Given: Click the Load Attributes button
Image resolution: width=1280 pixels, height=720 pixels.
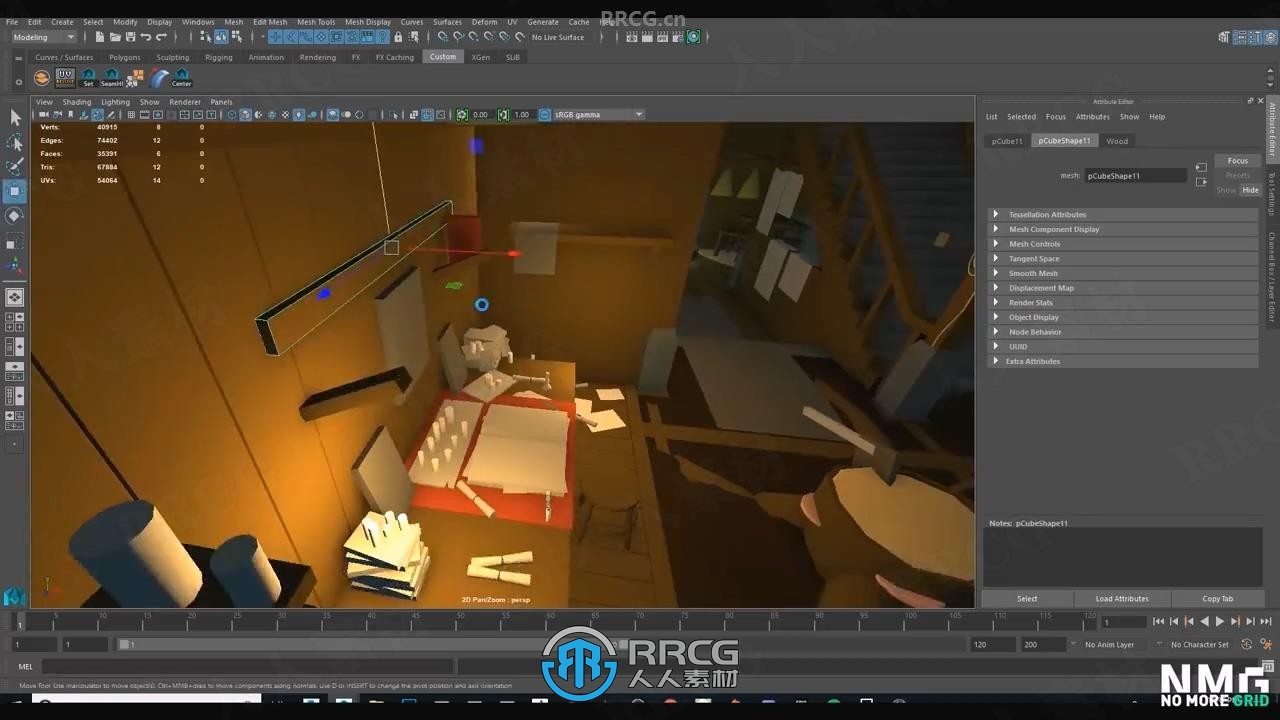Looking at the screenshot, I should tap(1122, 599).
